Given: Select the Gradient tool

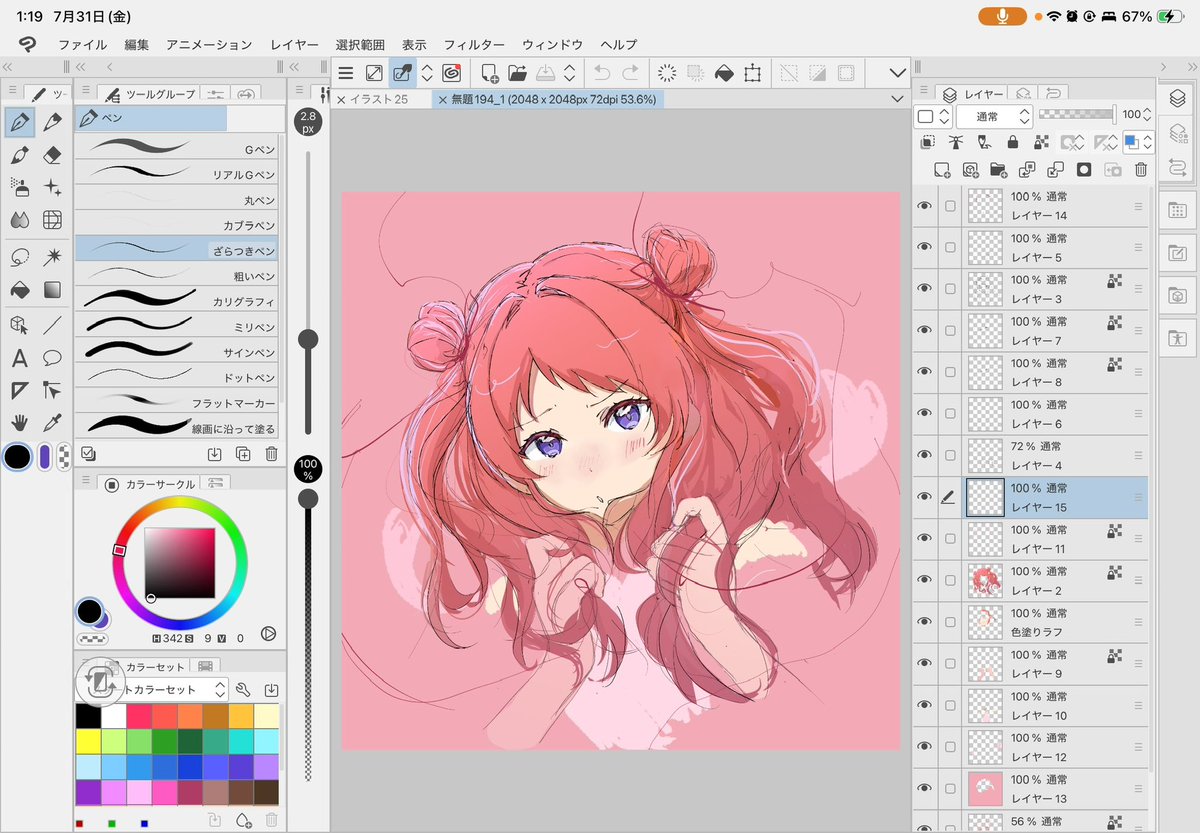Looking at the screenshot, I should click(53, 289).
